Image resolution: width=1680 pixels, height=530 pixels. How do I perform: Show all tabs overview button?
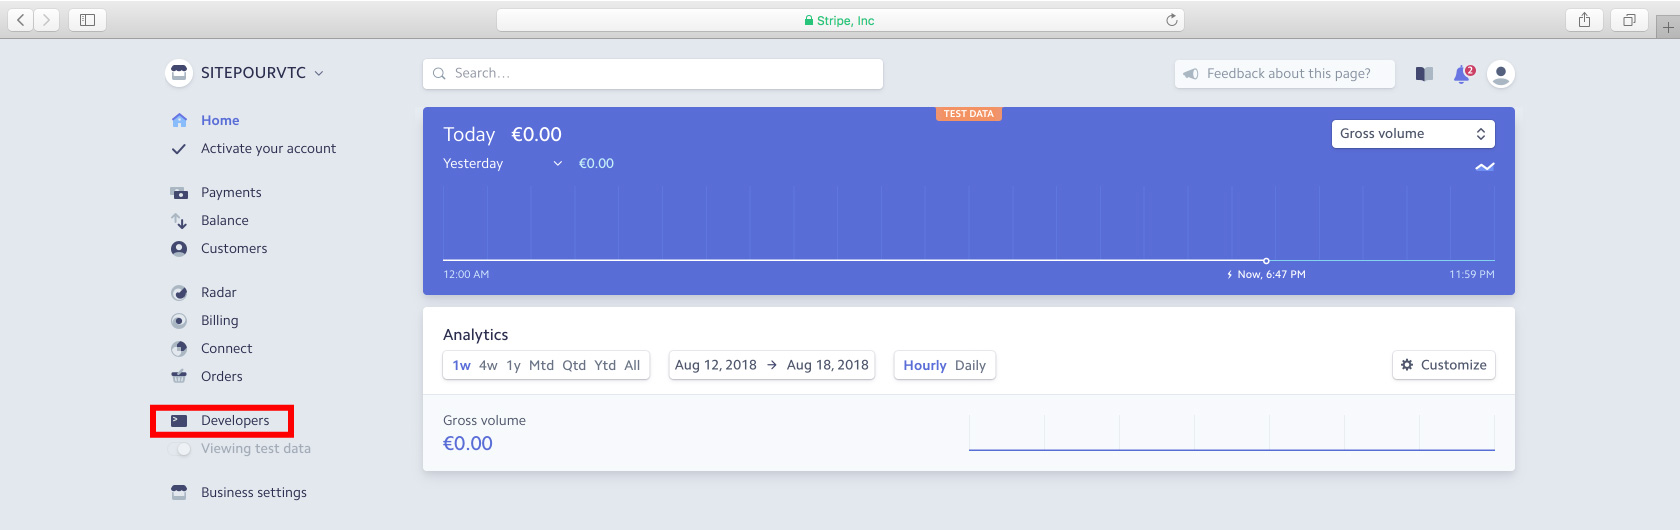click(x=1629, y=20)
